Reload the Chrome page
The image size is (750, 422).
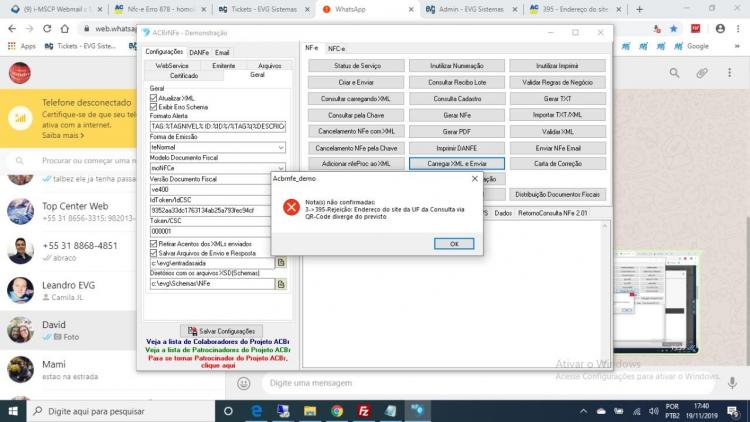click(x=47, y=29)
